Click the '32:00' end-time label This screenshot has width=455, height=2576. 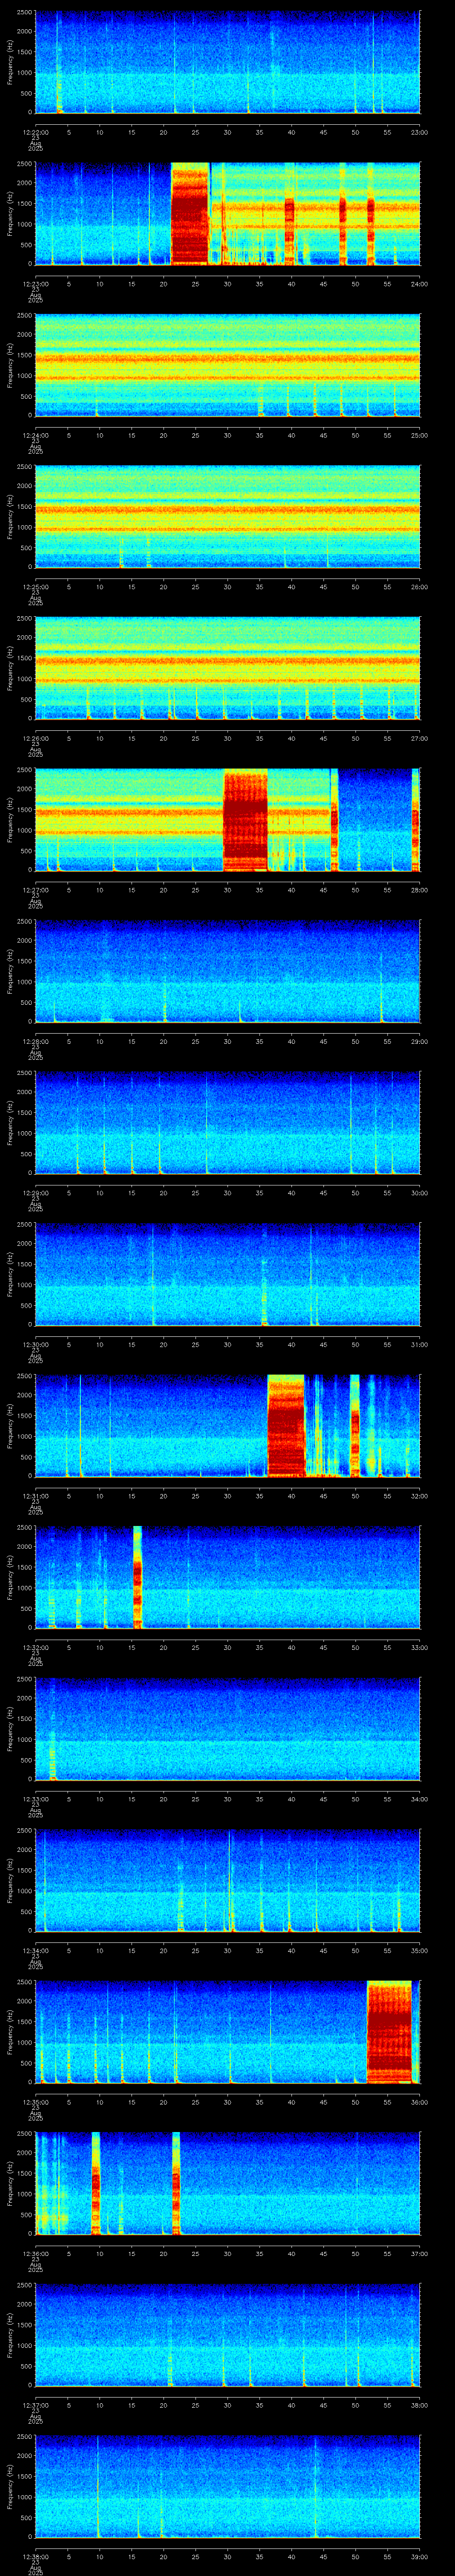419,1495
